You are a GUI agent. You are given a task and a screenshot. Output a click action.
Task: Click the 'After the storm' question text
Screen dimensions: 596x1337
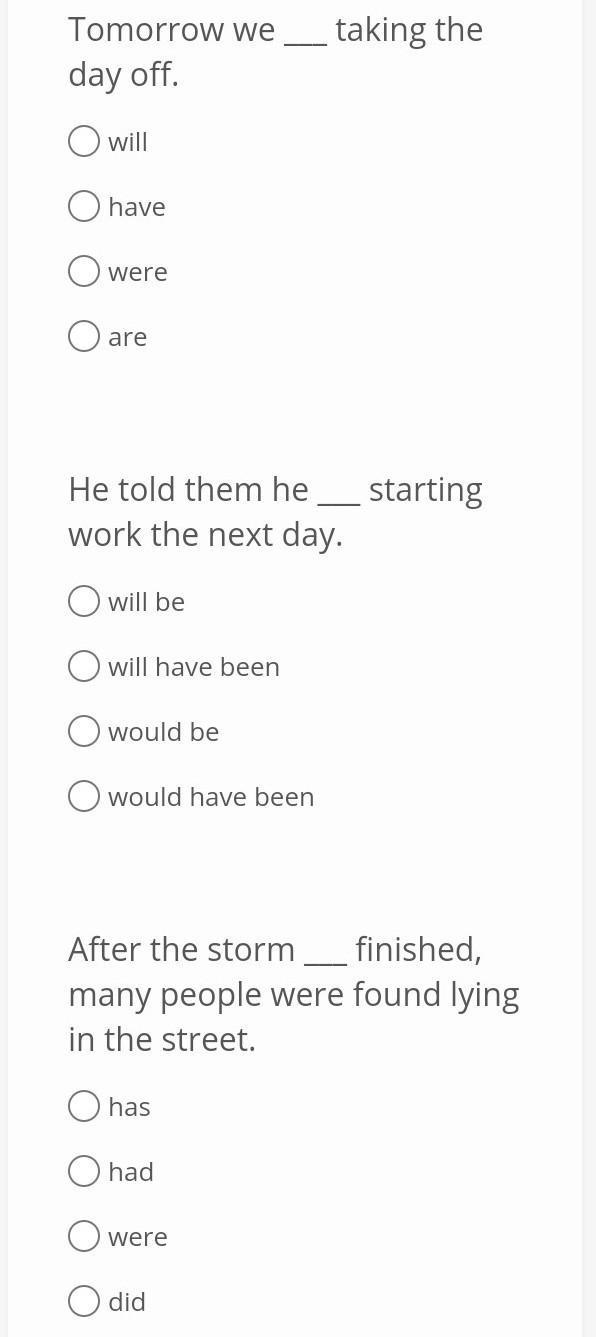(x=294, y=994)
